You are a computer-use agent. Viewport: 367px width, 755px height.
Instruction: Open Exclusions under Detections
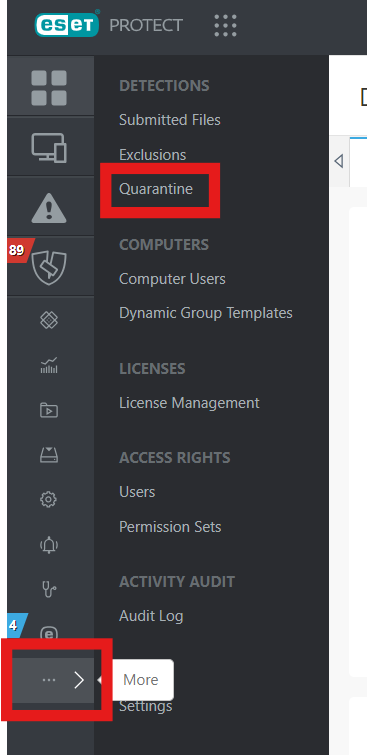(152, 155)
